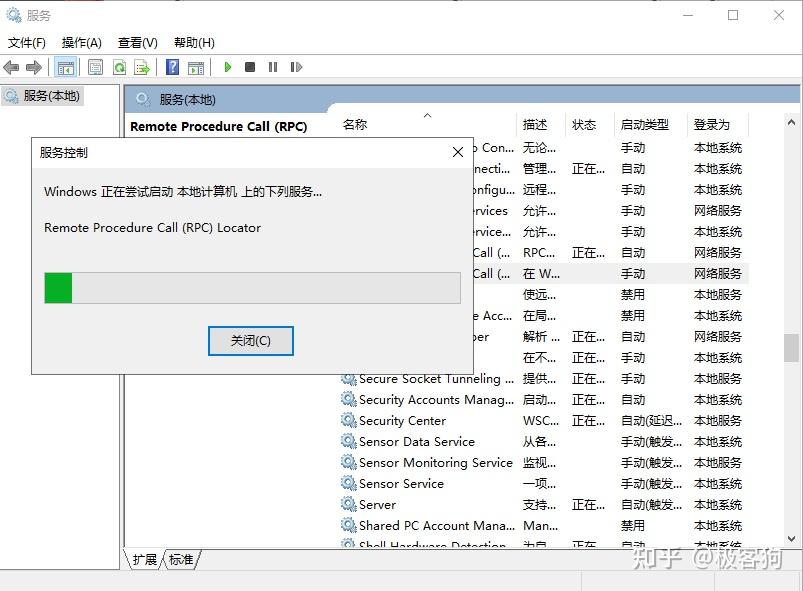Open the 操作(A) menu
Viewport: 803px width, 591px height.
point(81,43)
